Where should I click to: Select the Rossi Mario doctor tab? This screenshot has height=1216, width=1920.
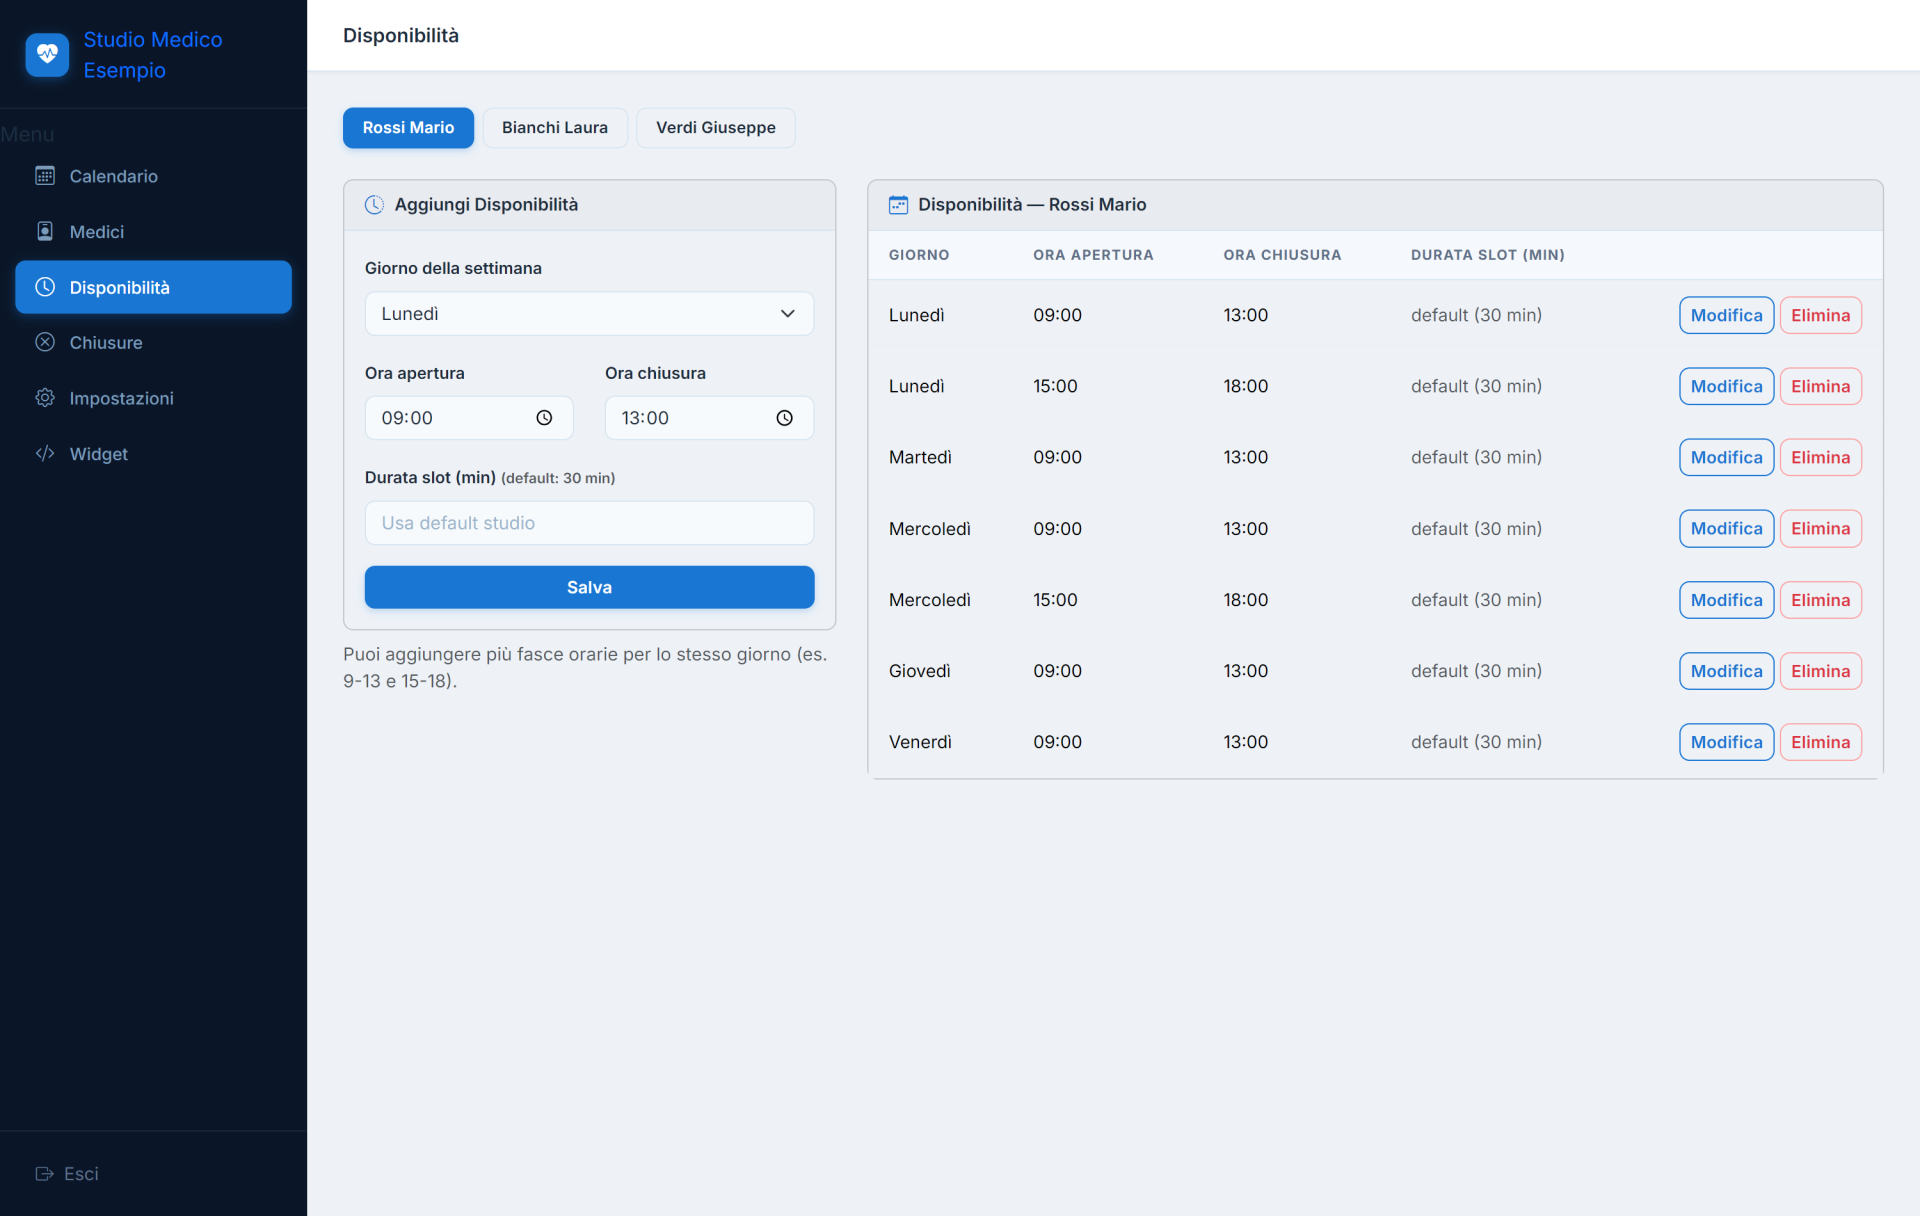coord(408,128)
